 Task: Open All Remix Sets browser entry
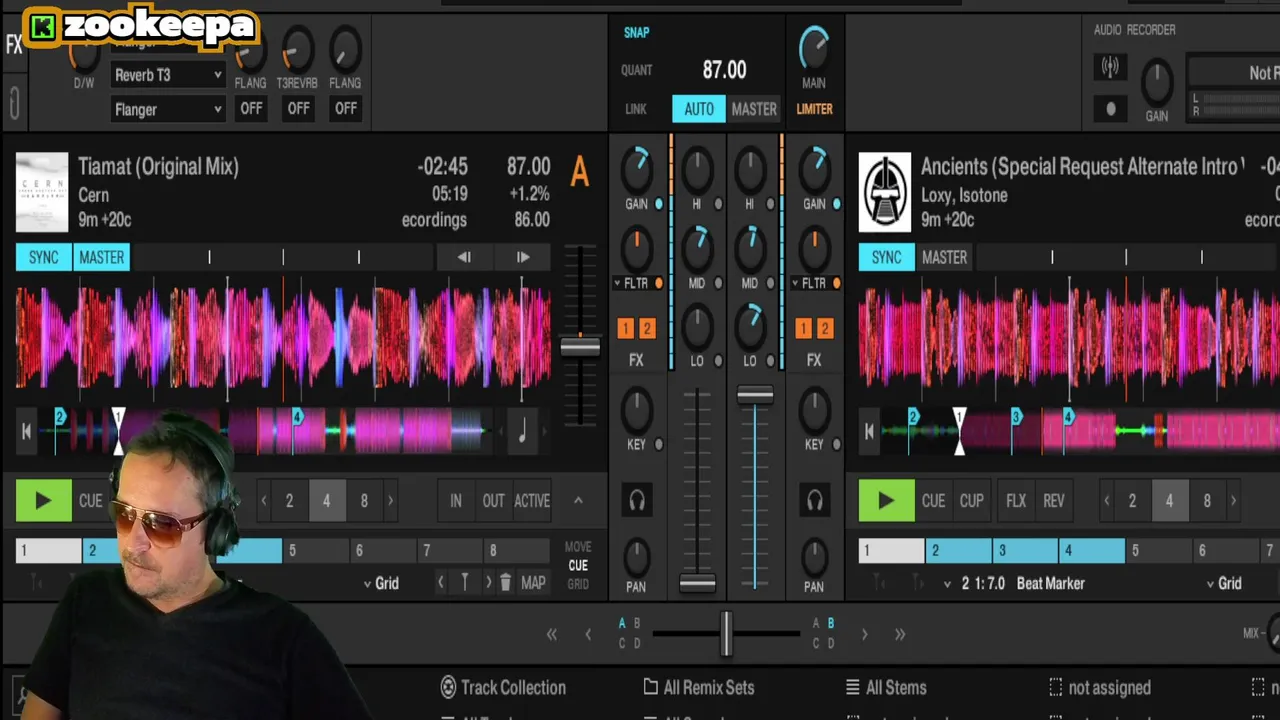(x=699, y=688)
